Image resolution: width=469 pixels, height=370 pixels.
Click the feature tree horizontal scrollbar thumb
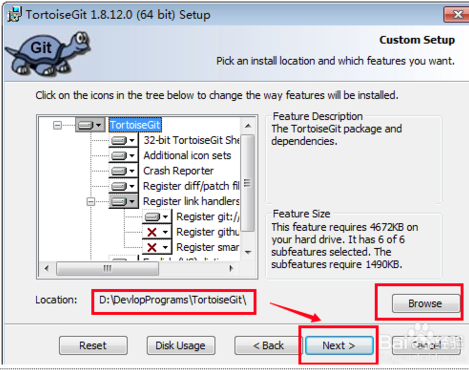tap(107, 268)
